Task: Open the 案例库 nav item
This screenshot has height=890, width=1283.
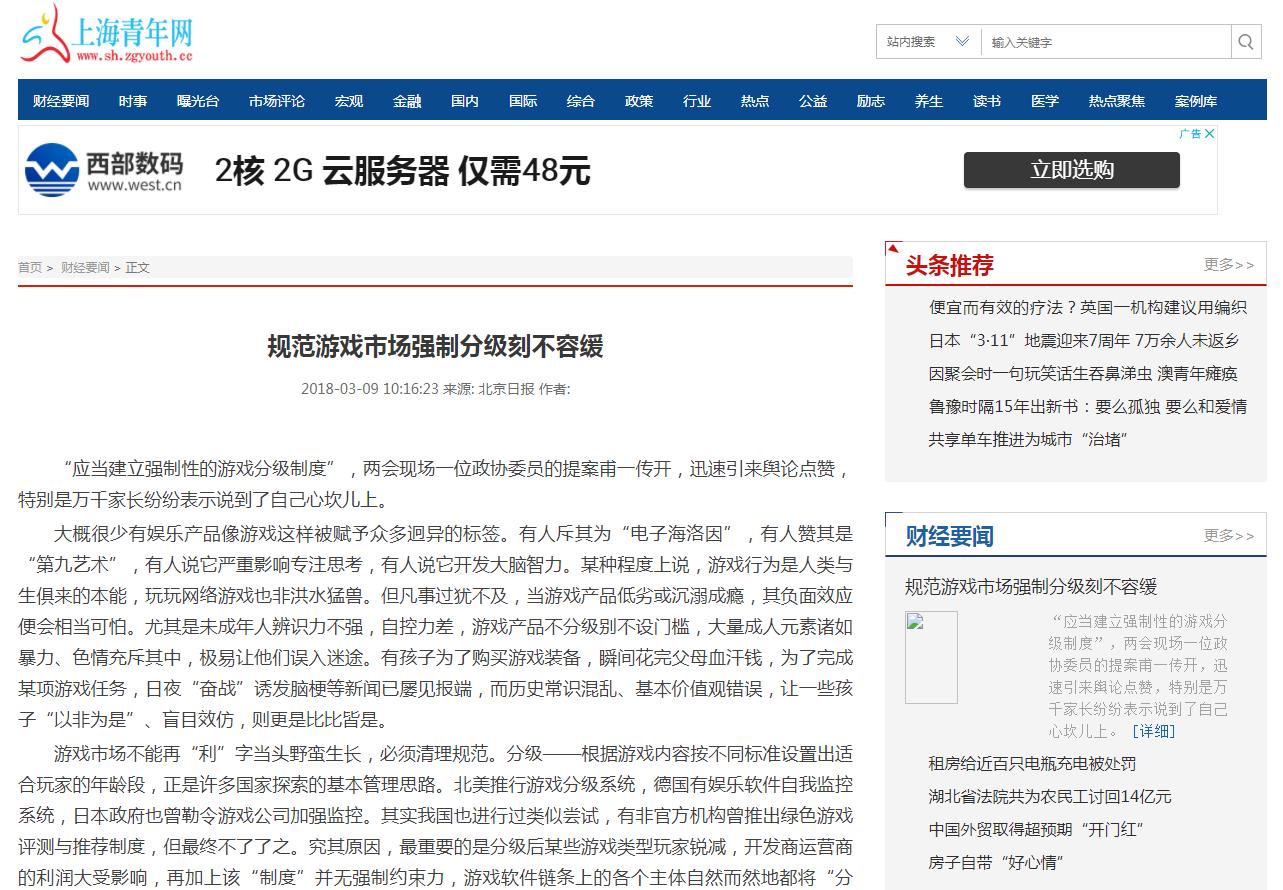Action: point(1196,101)
